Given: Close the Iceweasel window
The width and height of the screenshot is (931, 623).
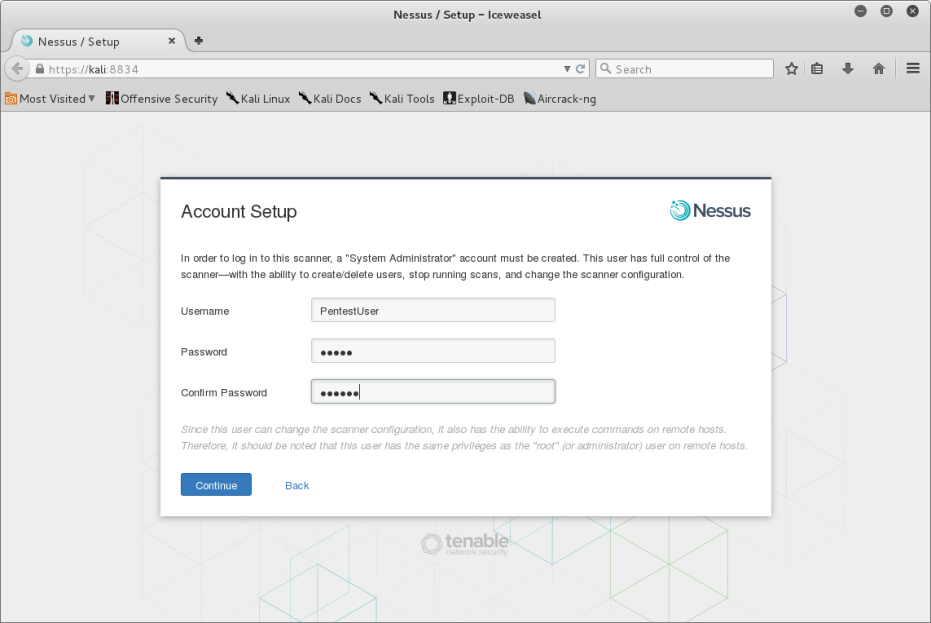Looking at the screenshot, I should 913,11.
